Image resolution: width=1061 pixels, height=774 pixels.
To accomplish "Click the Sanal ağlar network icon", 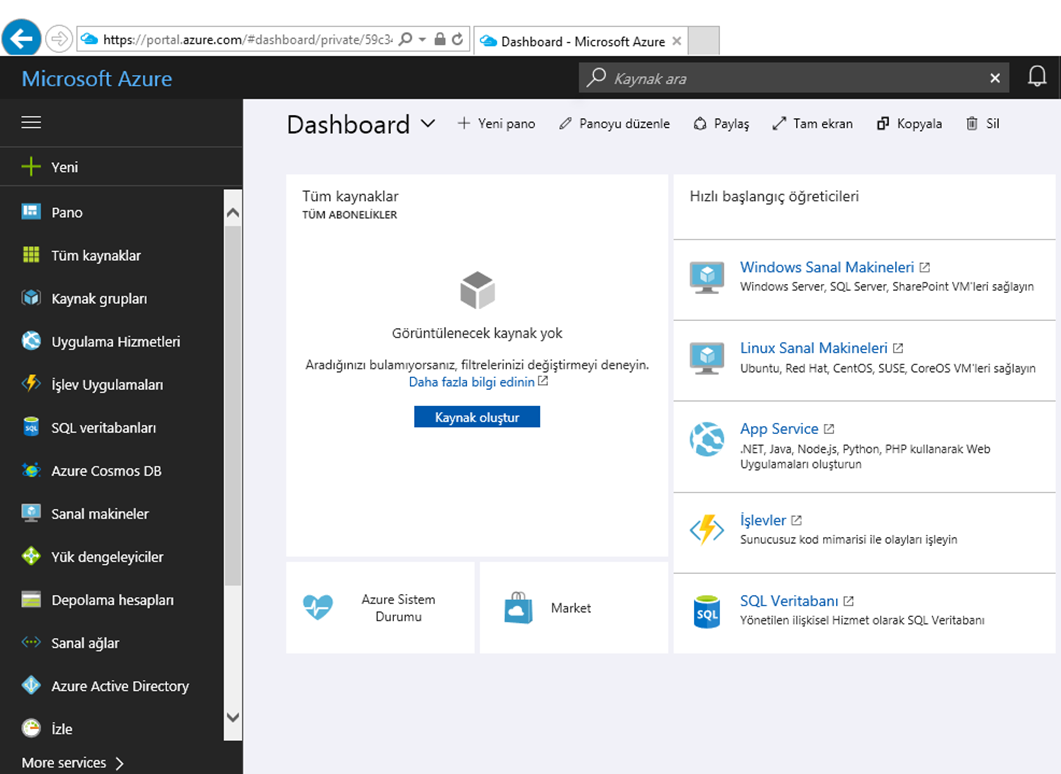I will tap(31, 642).
